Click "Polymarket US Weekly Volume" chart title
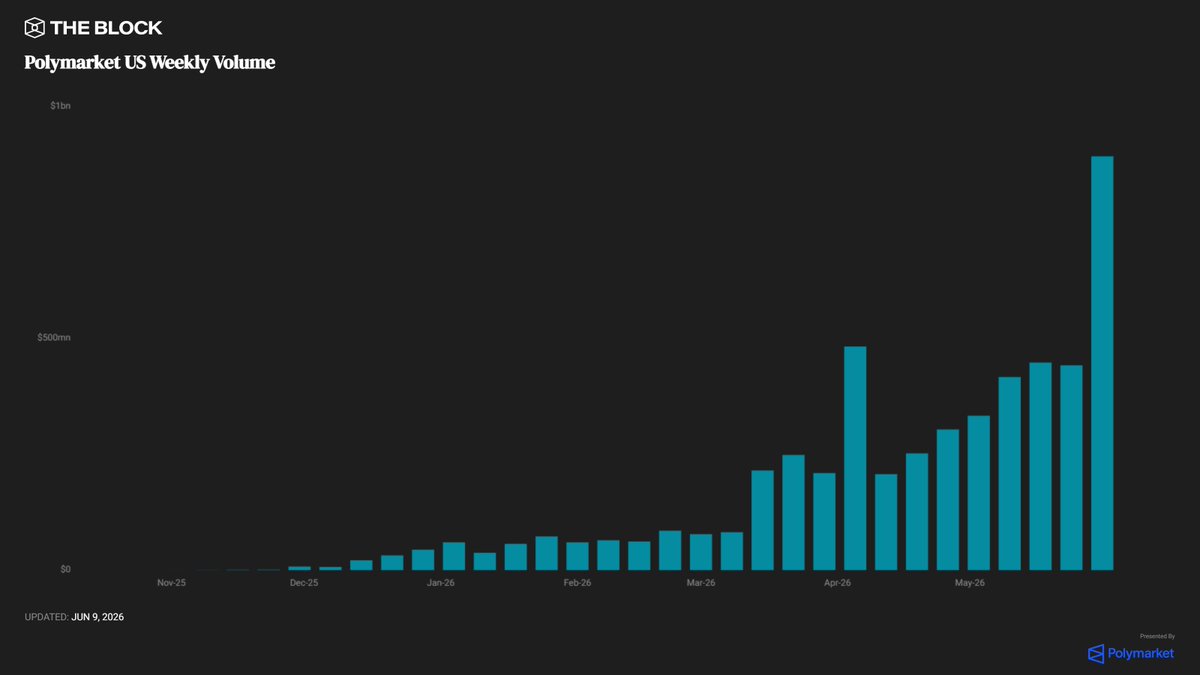Screen dimensions: 1200x675 [x=150, y=62]
